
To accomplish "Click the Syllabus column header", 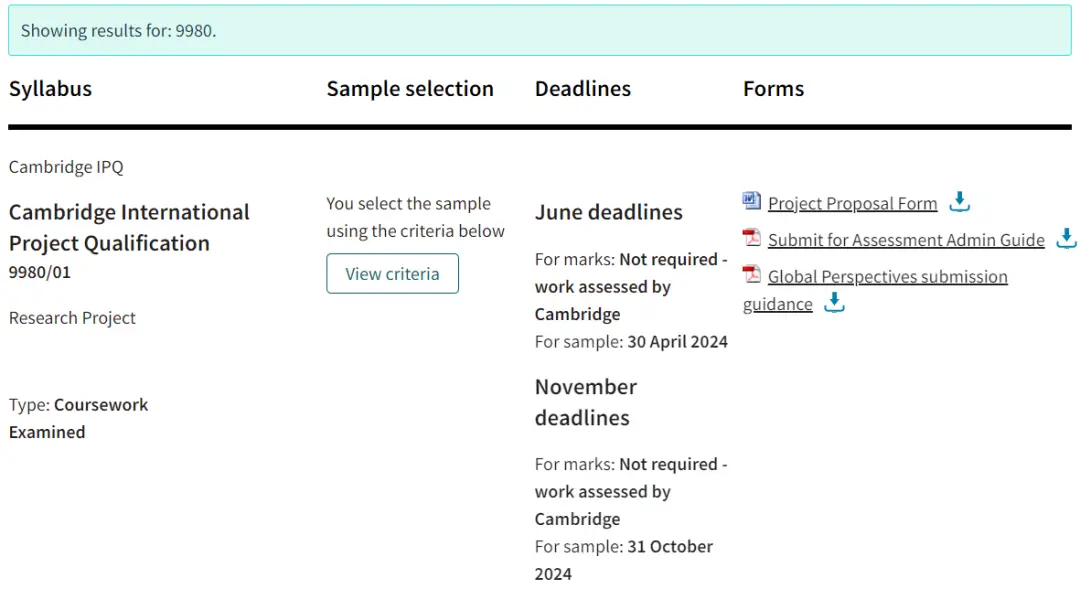I will [x=50, y=89].
